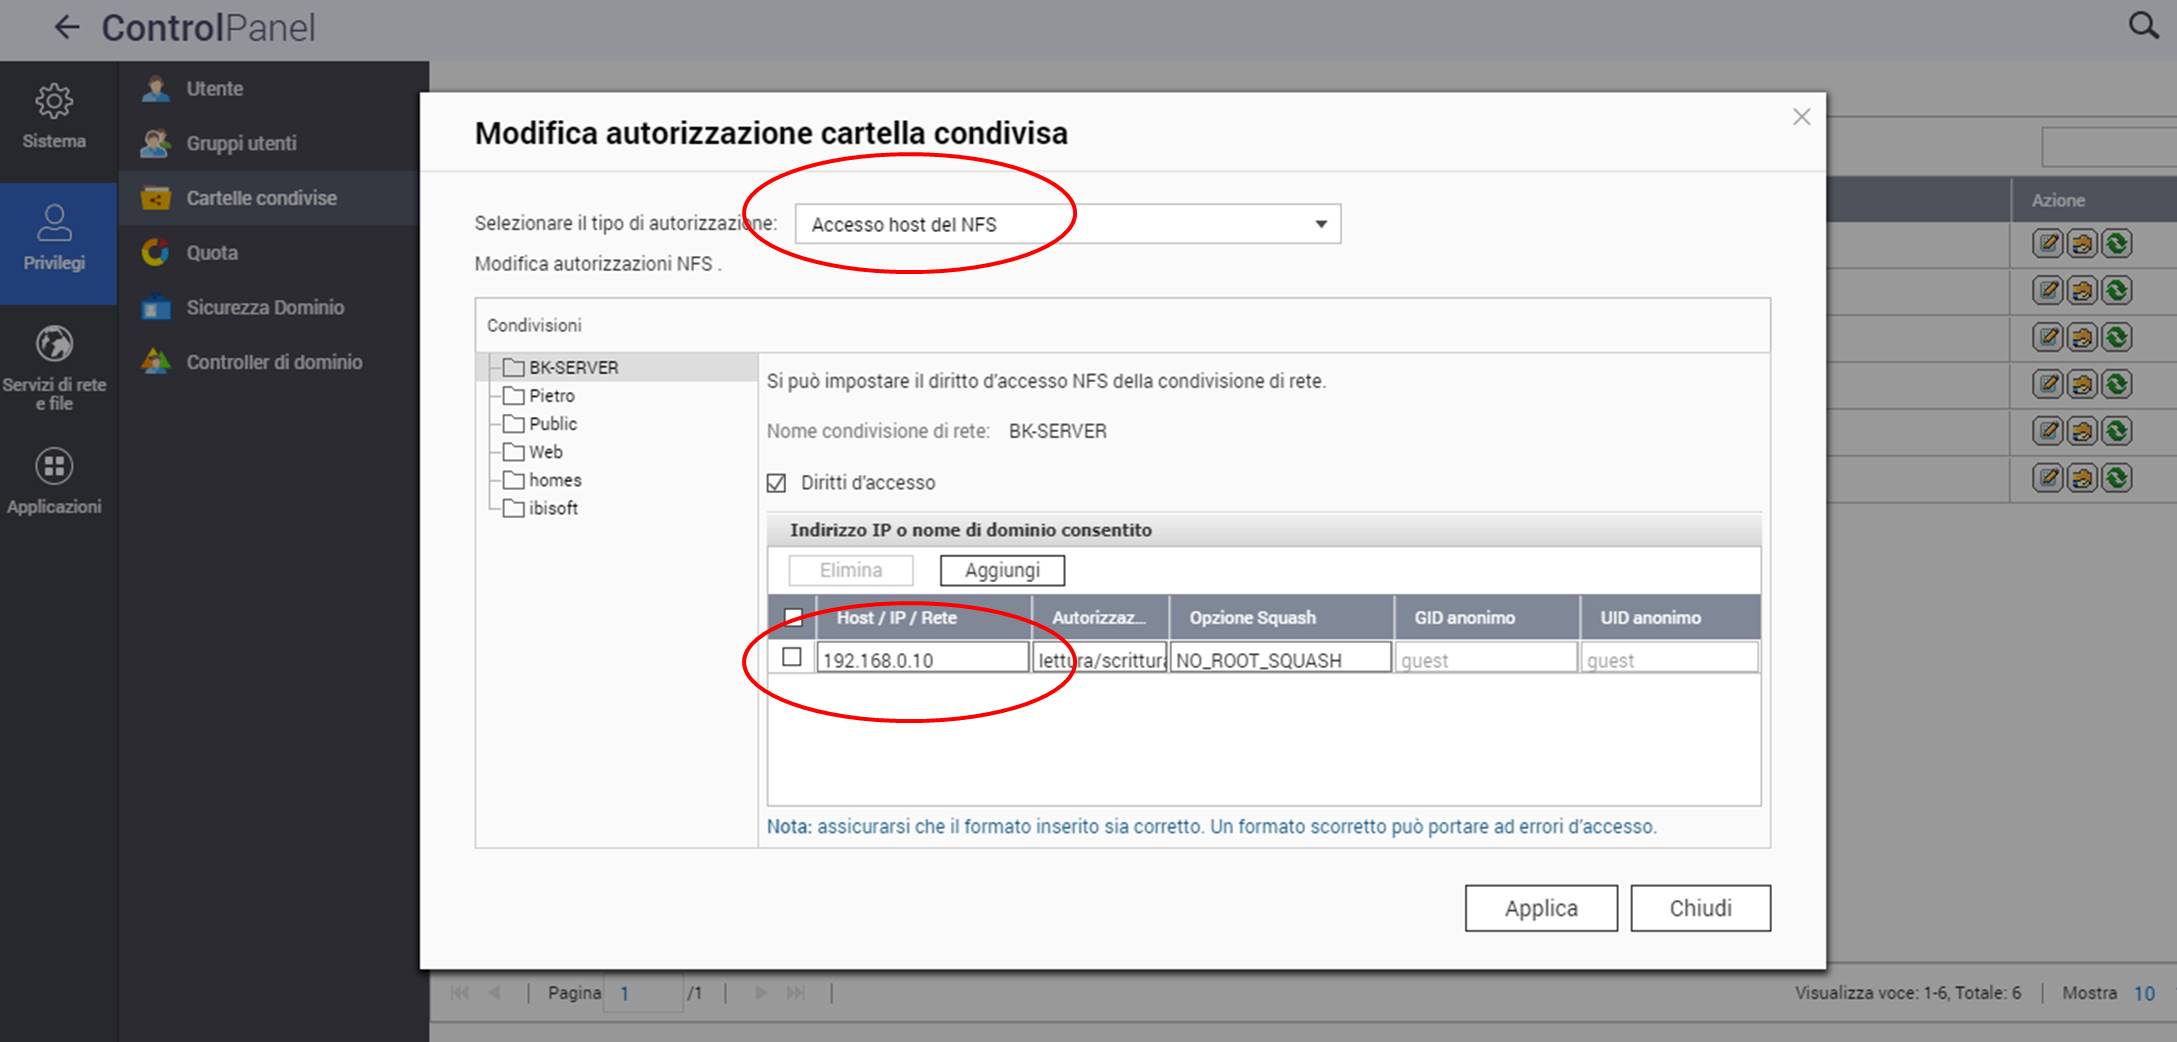Open Controller di dominio menu entry

[x=273, y=362]
